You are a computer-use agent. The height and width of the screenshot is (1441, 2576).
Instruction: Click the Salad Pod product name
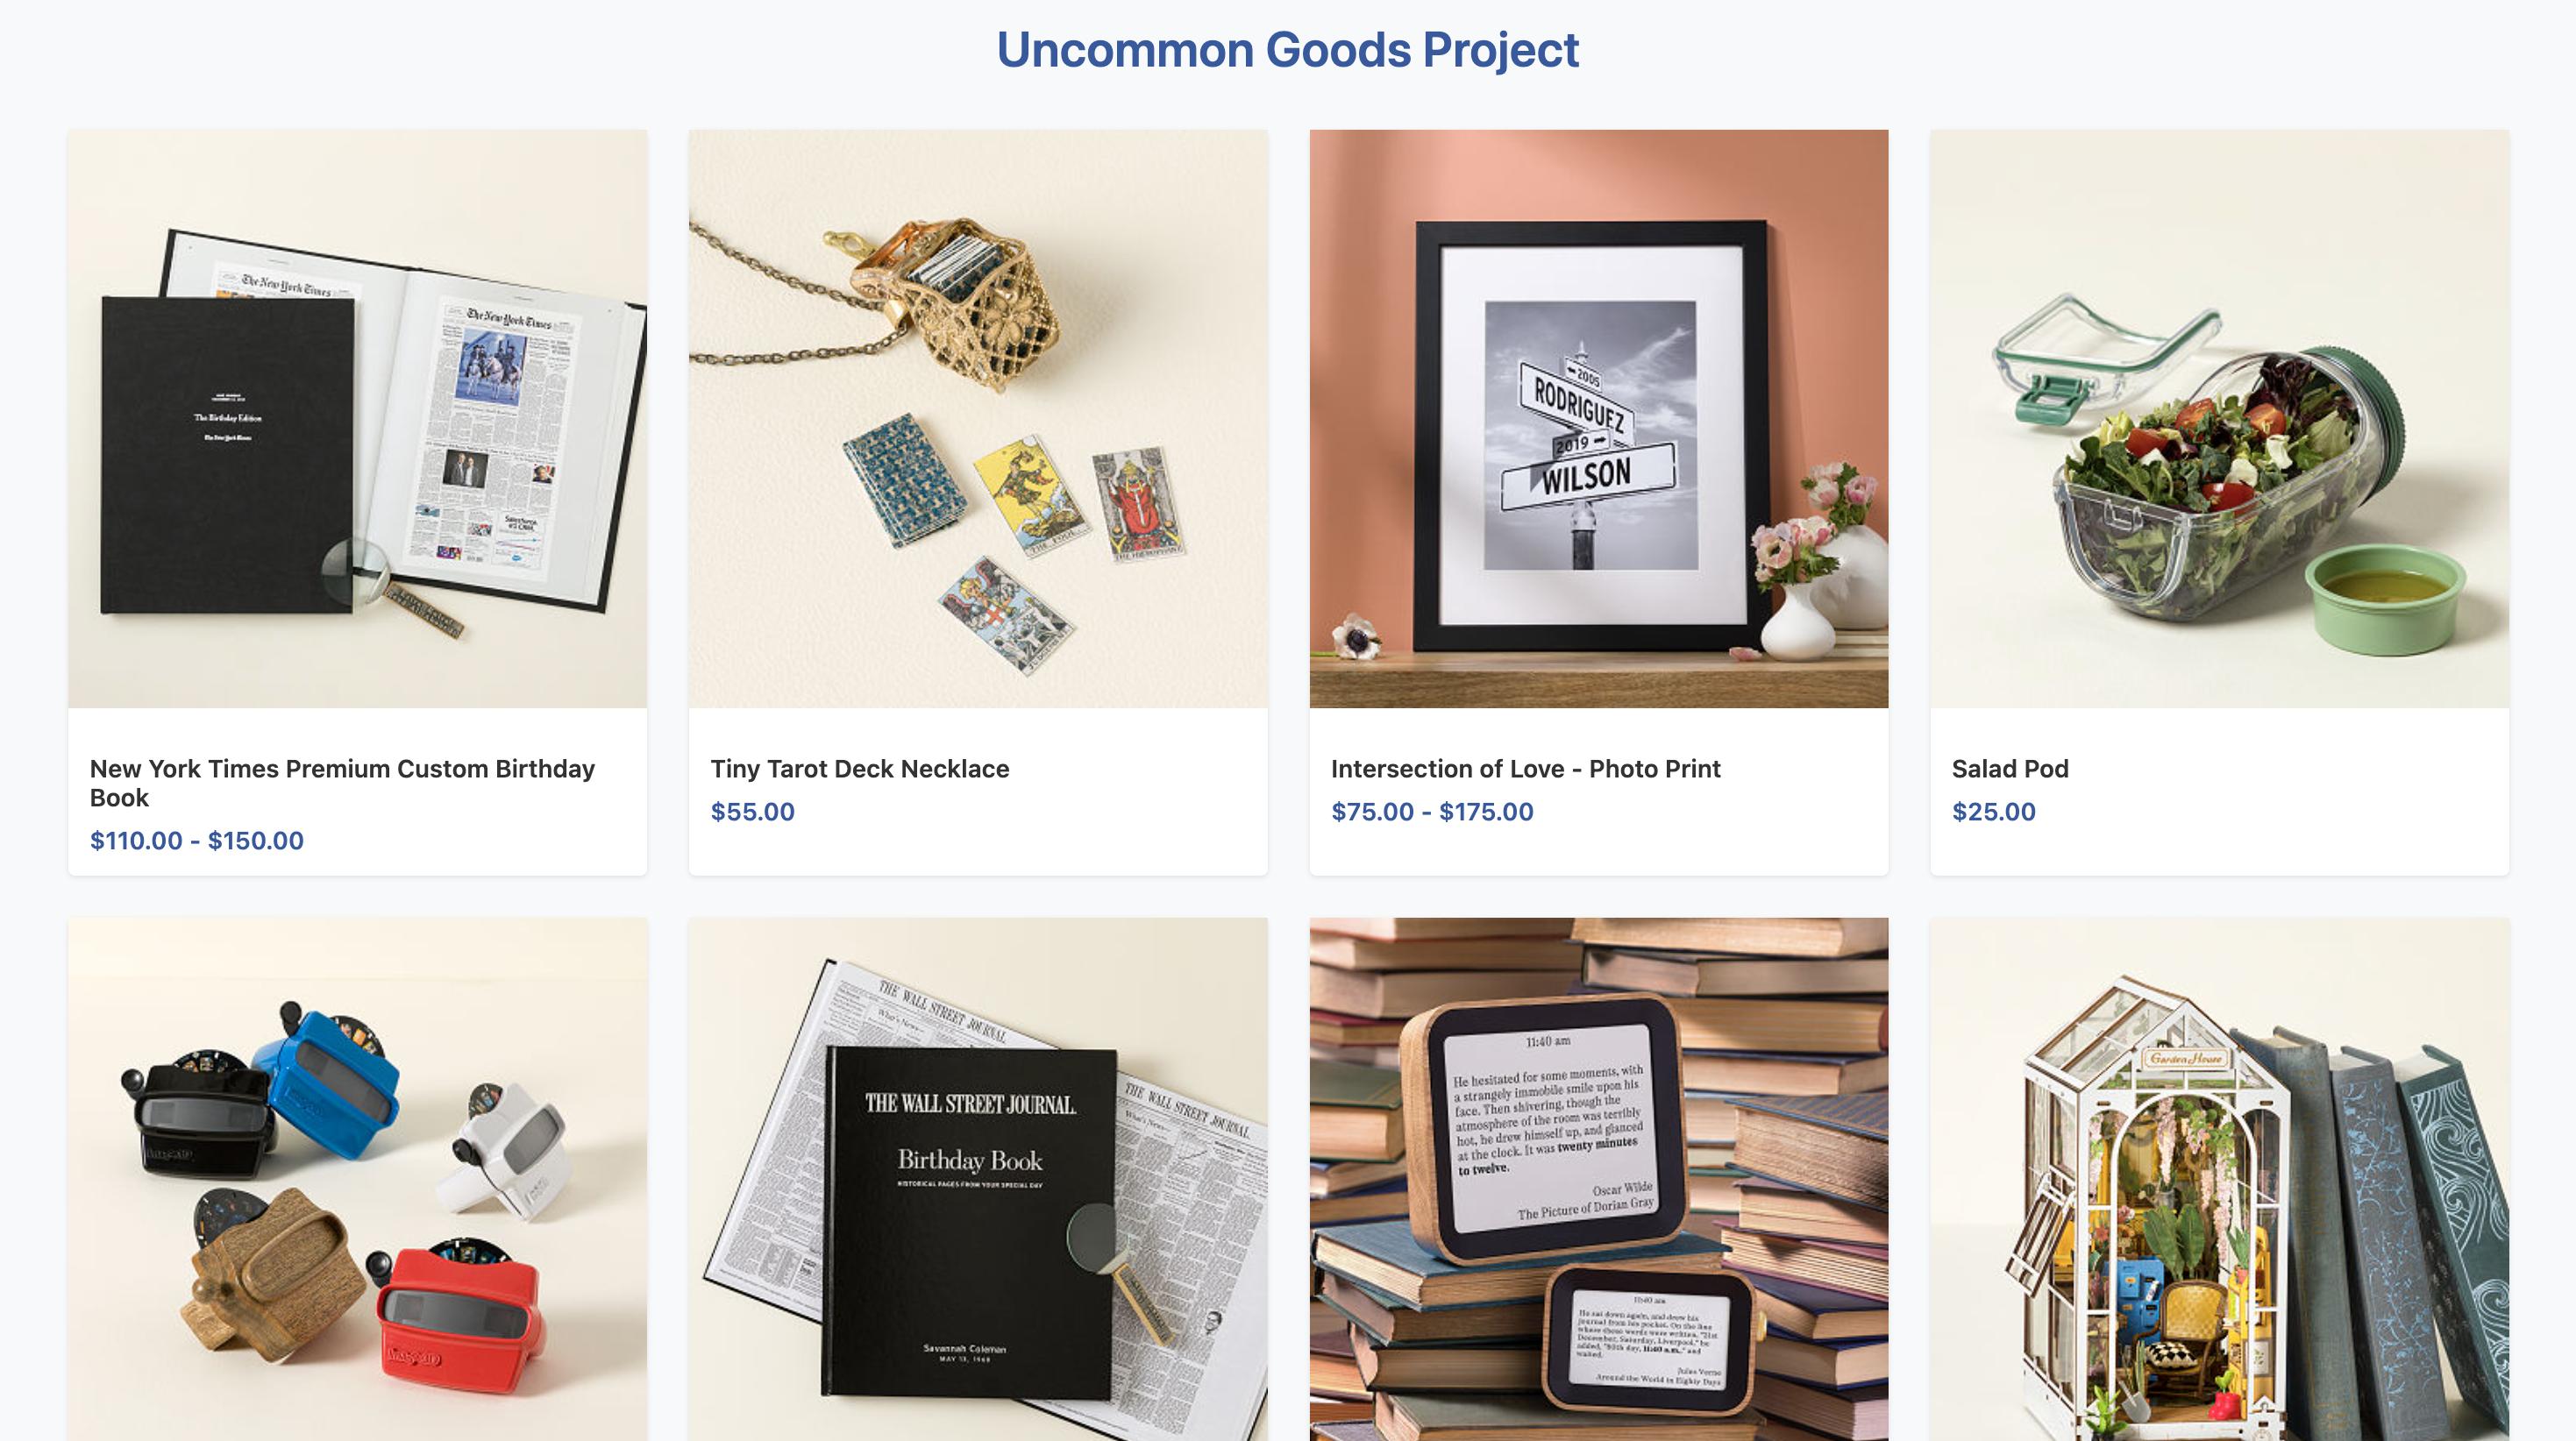click(2010, 769)
